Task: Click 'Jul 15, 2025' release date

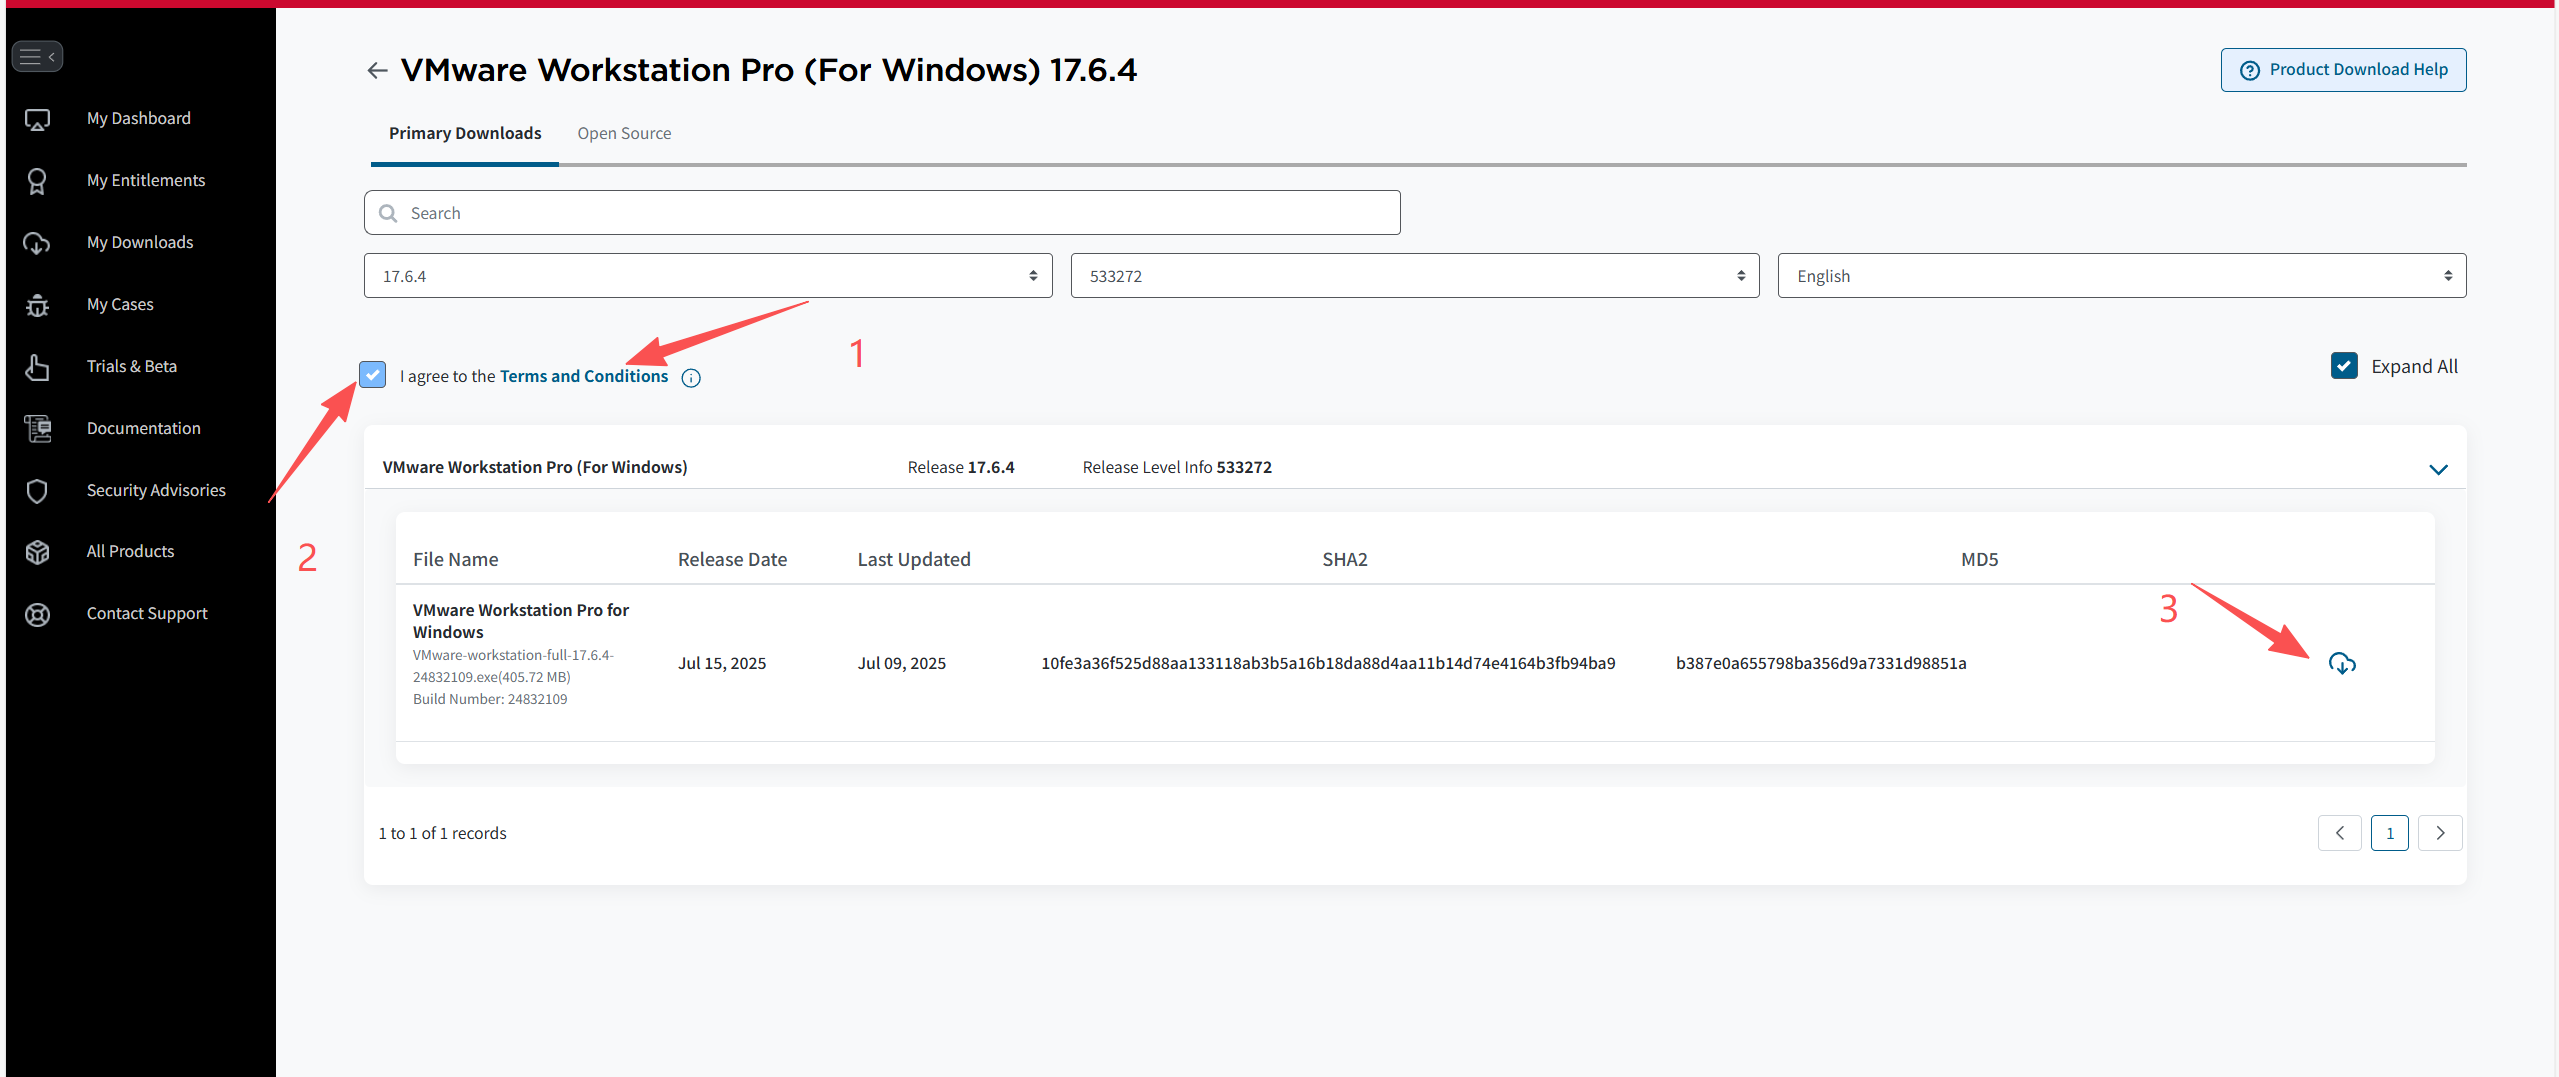Action: [722, 663]
